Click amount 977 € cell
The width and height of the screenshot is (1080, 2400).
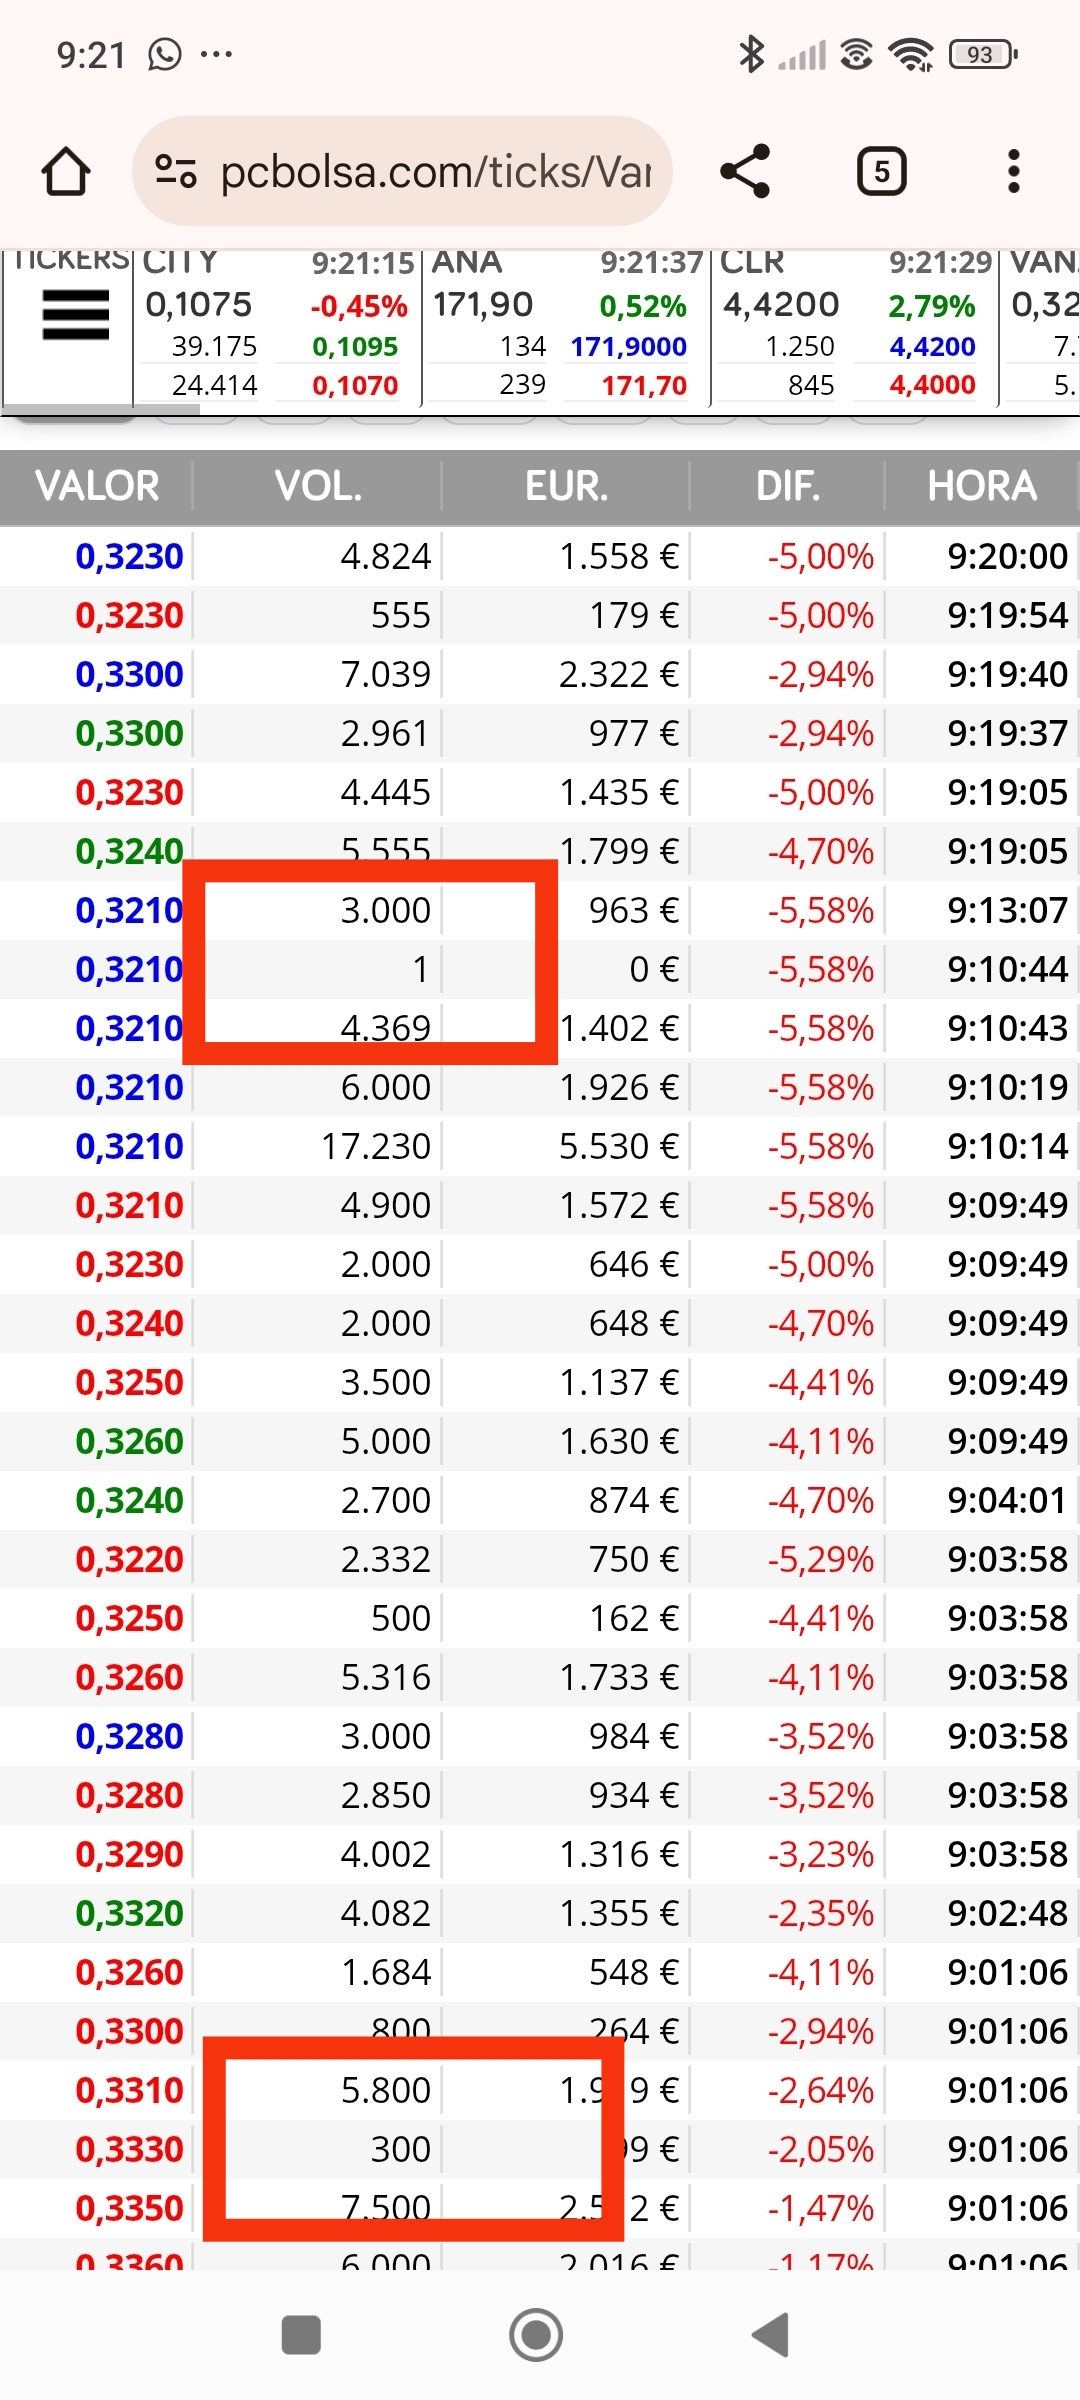pyautogui.click(x=633, y=733)
